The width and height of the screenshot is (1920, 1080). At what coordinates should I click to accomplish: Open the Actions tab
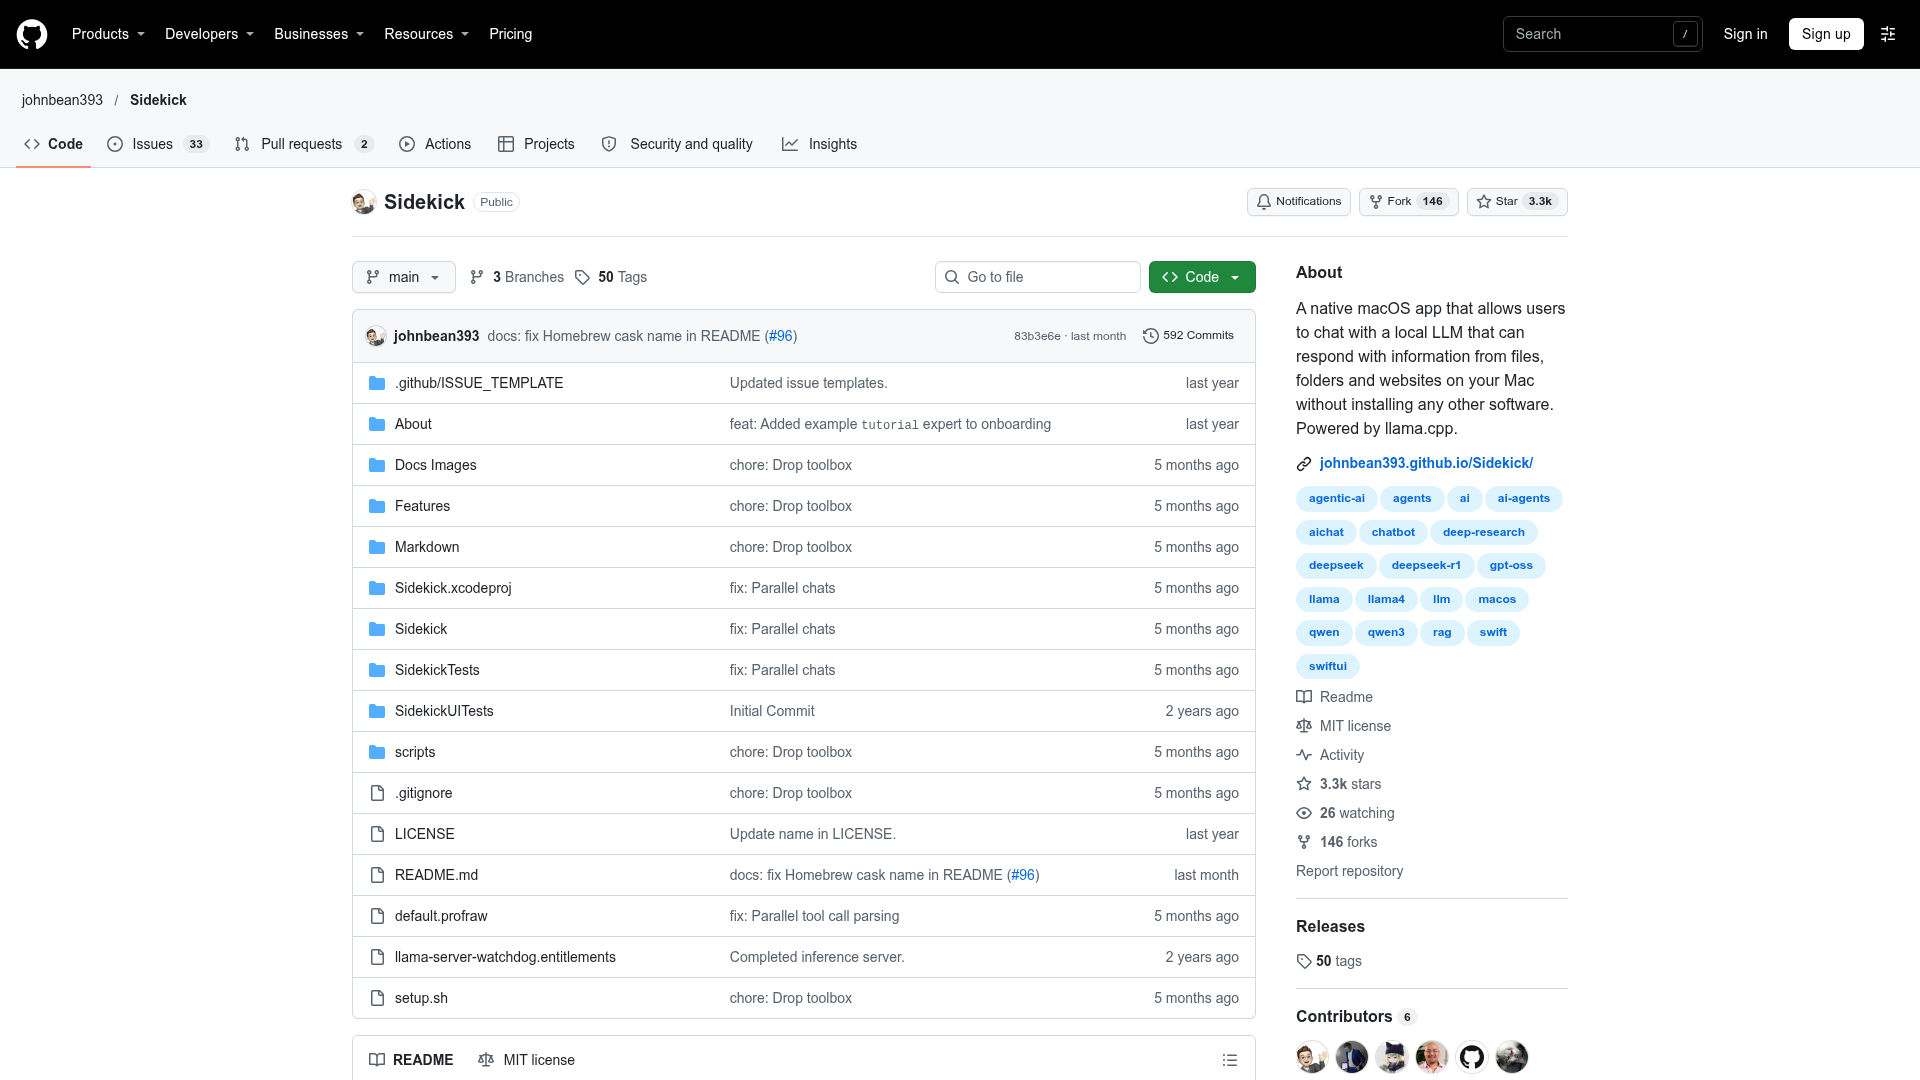click(435, 144)
